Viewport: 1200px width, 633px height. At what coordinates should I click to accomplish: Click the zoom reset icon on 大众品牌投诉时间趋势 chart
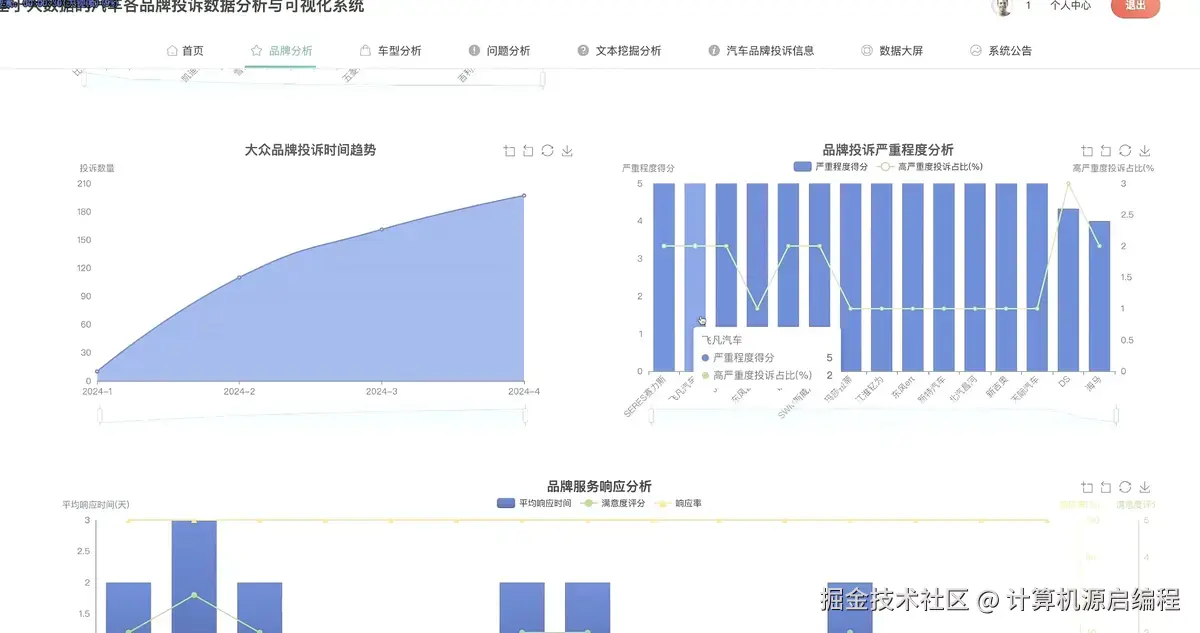(x=528, y=151)
